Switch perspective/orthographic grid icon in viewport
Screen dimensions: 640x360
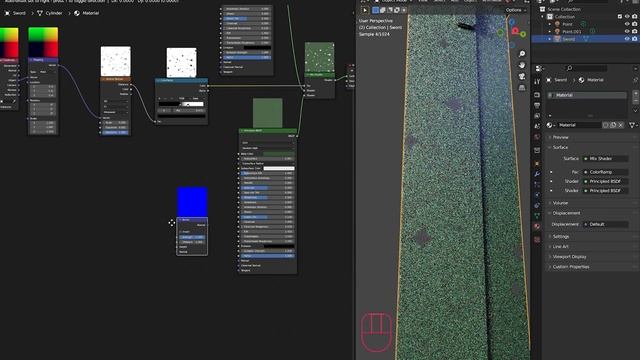[522, 88]
